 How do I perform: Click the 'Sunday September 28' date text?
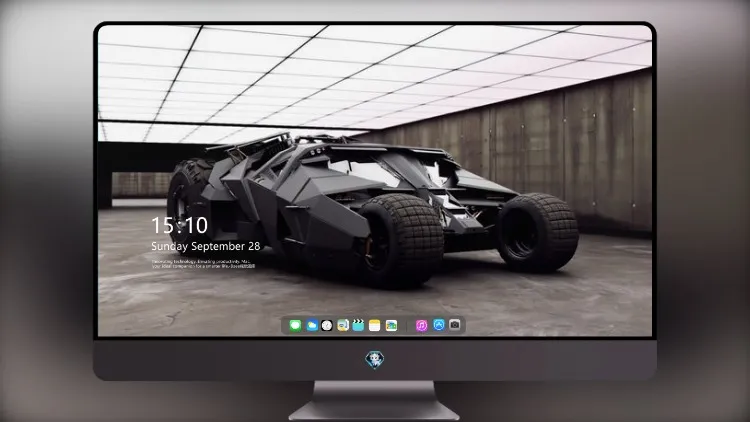point(206,246)
